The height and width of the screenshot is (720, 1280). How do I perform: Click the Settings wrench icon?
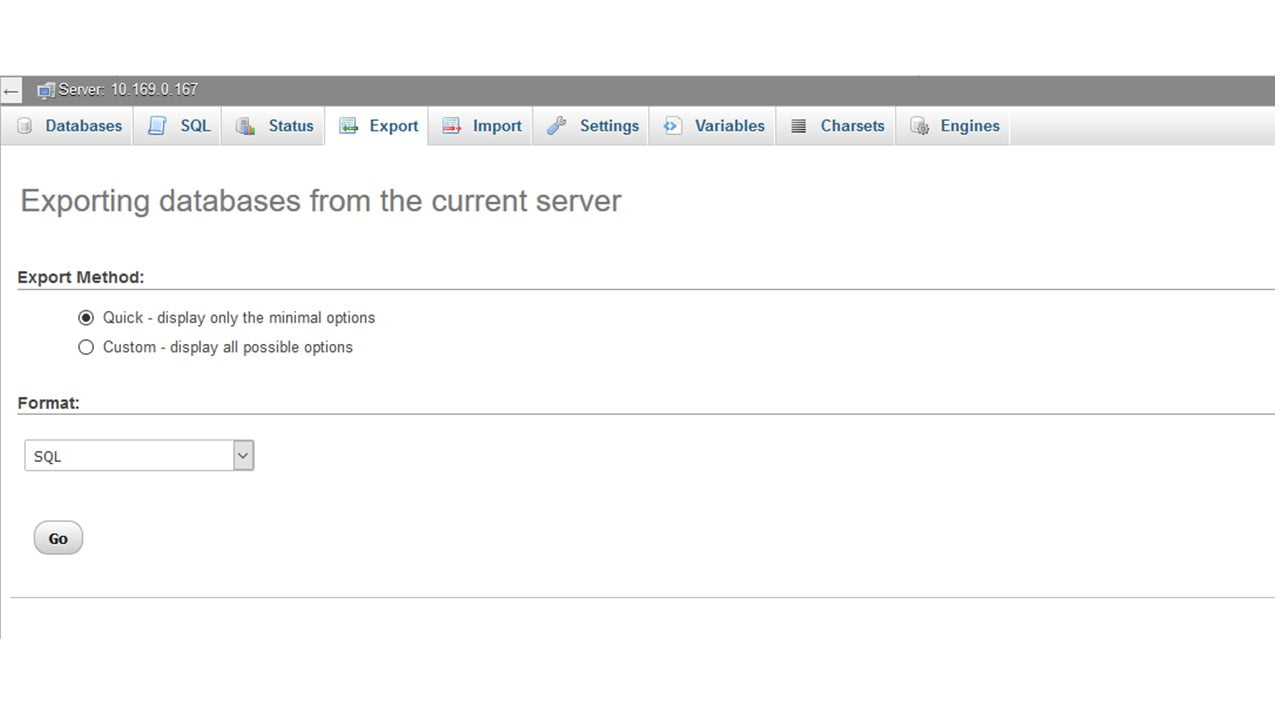pyautogui.click(x=557, y=126)
